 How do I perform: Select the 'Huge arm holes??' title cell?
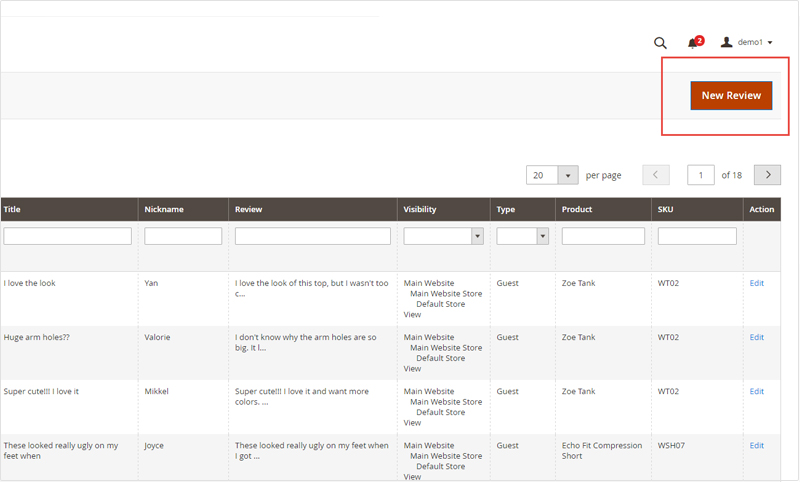(37, 337)
